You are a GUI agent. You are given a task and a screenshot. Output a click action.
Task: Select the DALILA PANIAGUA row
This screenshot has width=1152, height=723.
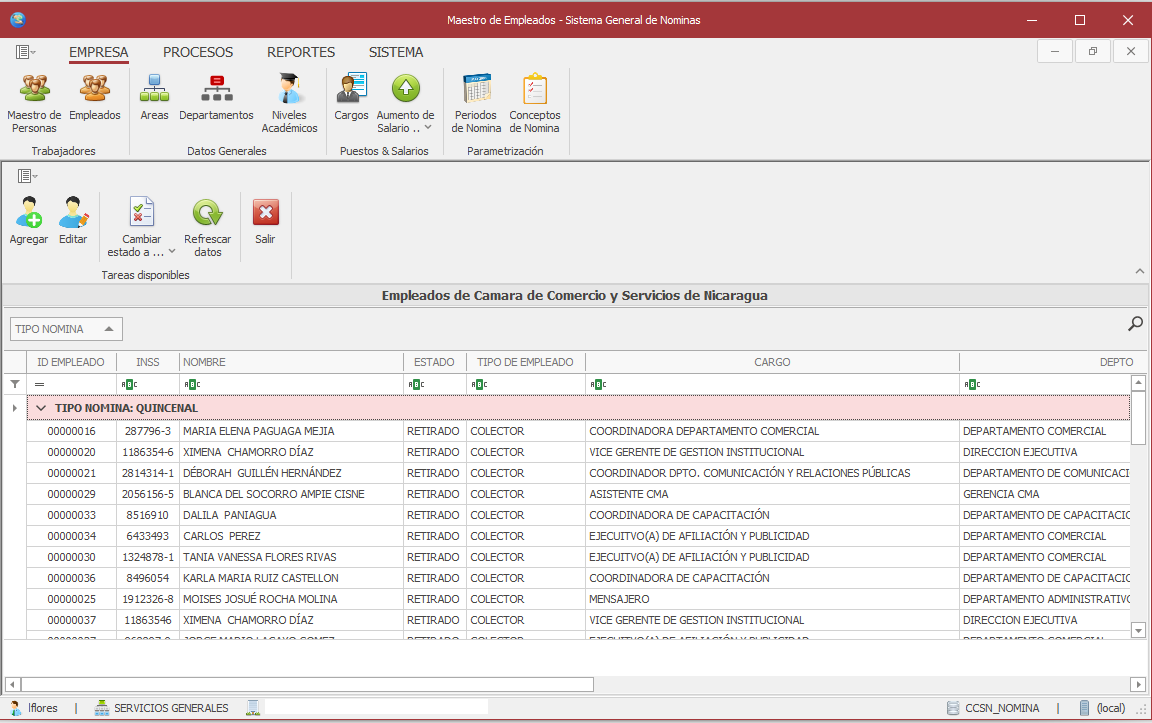coord(578,515)
